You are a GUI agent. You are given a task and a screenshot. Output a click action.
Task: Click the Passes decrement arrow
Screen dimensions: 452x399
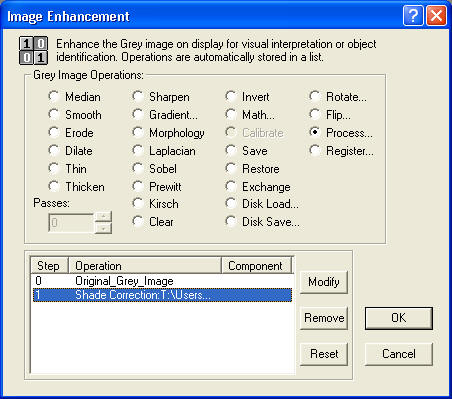(103, 228)
